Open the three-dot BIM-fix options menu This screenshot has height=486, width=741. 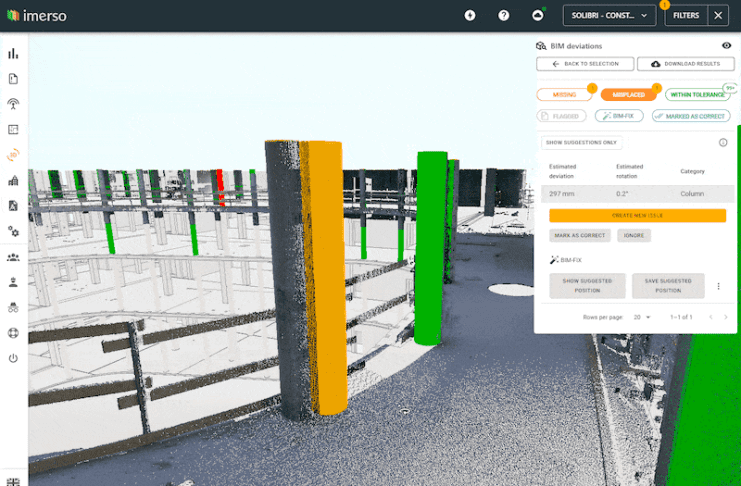coord(718,287)
